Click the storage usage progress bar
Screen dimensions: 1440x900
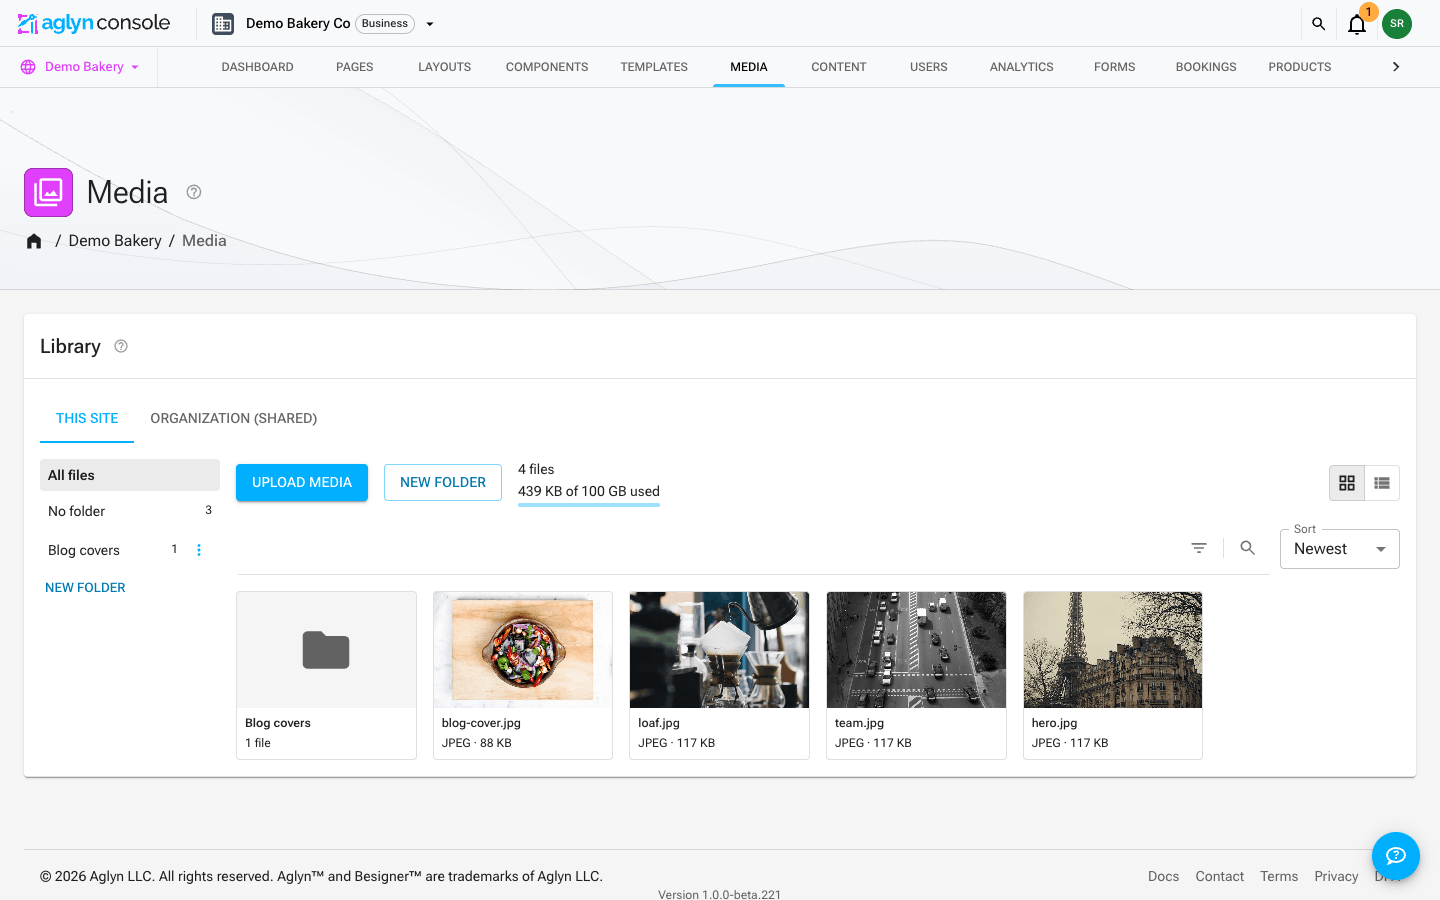coord(589,505)
